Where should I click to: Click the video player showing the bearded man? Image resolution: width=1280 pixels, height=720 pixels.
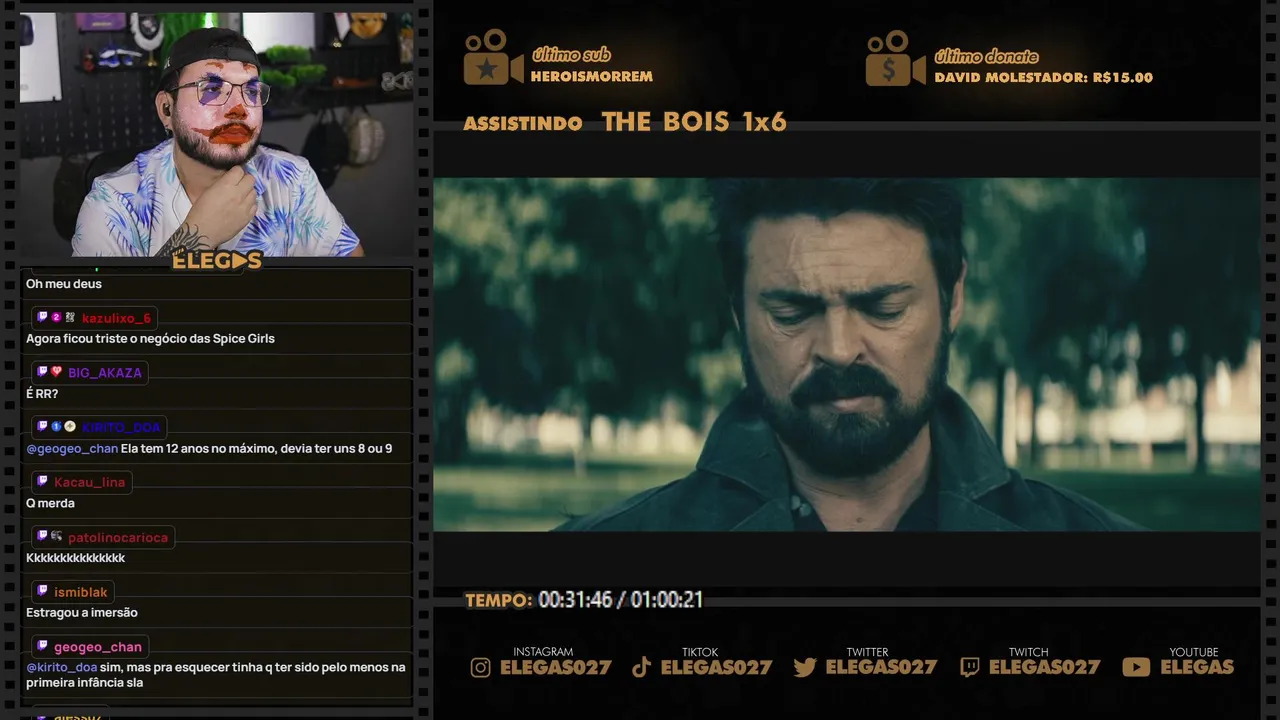[846, 354]
